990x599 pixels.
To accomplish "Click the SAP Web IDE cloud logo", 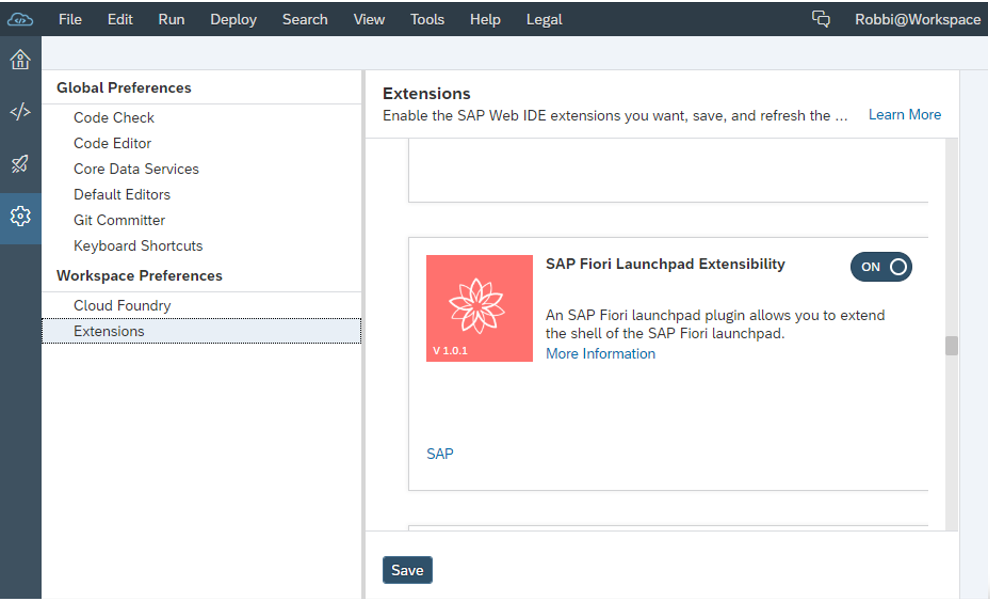I will [x=20, y=20].
